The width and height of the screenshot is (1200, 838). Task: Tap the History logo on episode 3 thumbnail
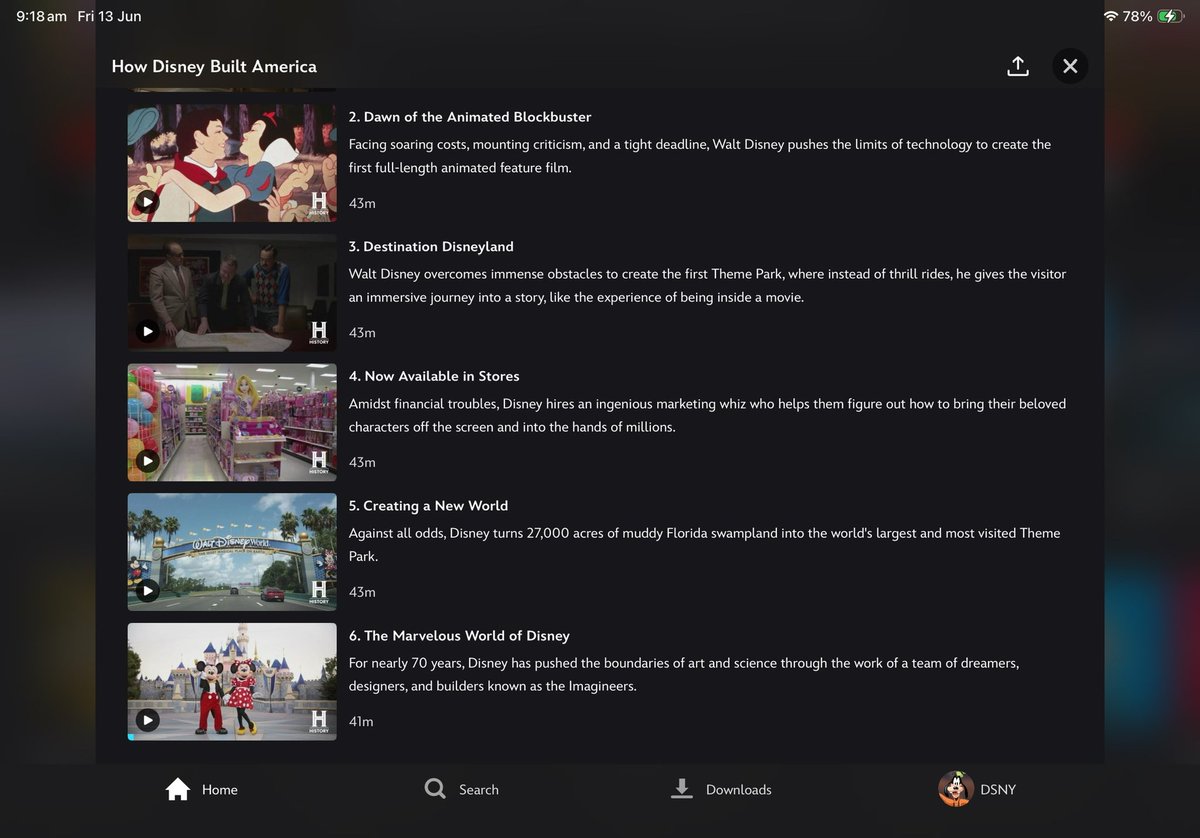tap(319, 332)
